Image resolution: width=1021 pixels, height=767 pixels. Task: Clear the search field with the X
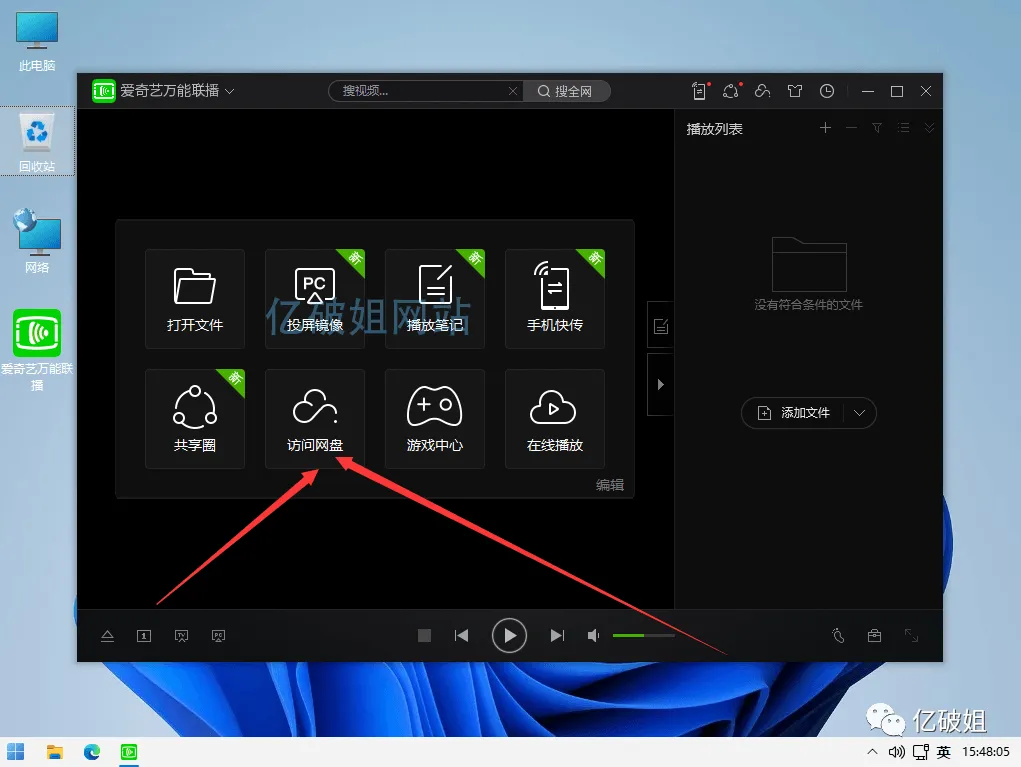(x=513, y=91)
